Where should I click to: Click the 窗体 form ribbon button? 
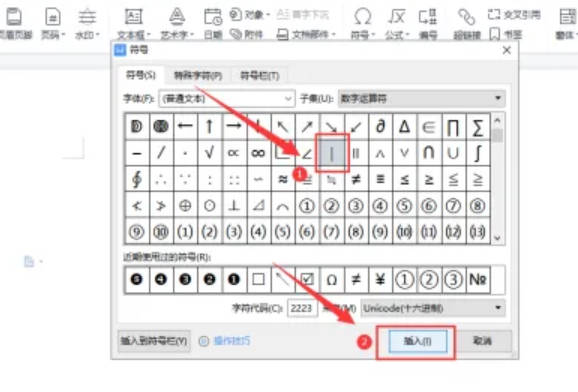566,23
